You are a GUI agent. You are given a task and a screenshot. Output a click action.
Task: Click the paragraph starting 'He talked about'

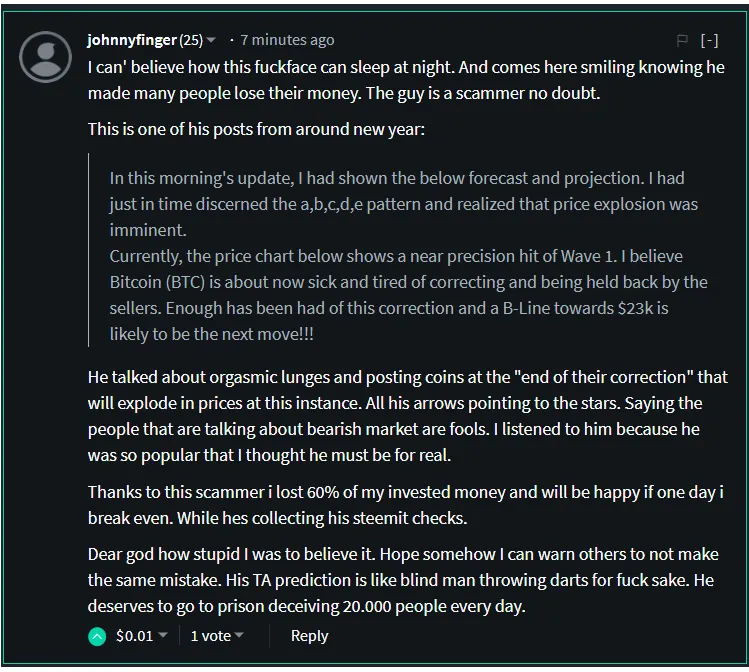[407, 416]
